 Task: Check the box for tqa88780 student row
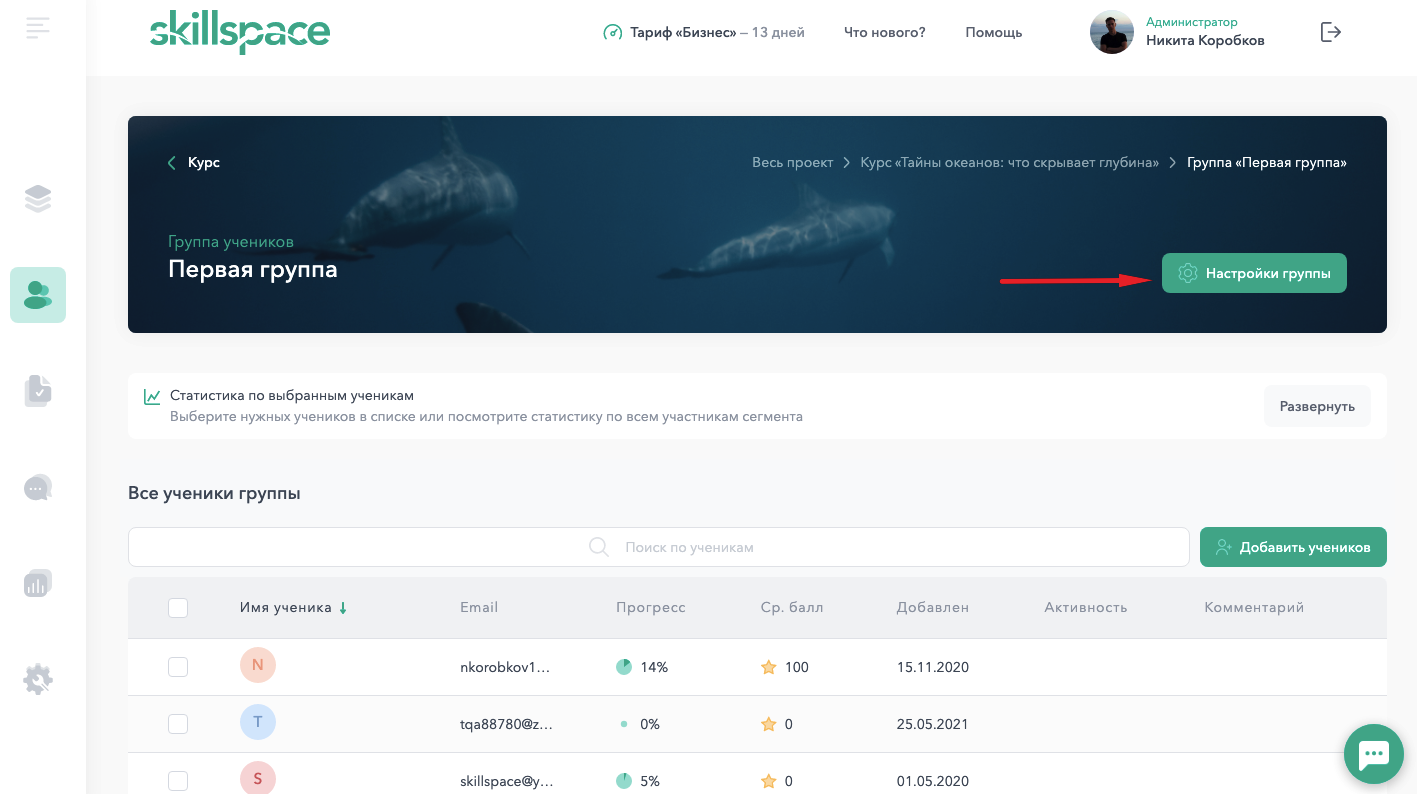click(x=178, y=724)
